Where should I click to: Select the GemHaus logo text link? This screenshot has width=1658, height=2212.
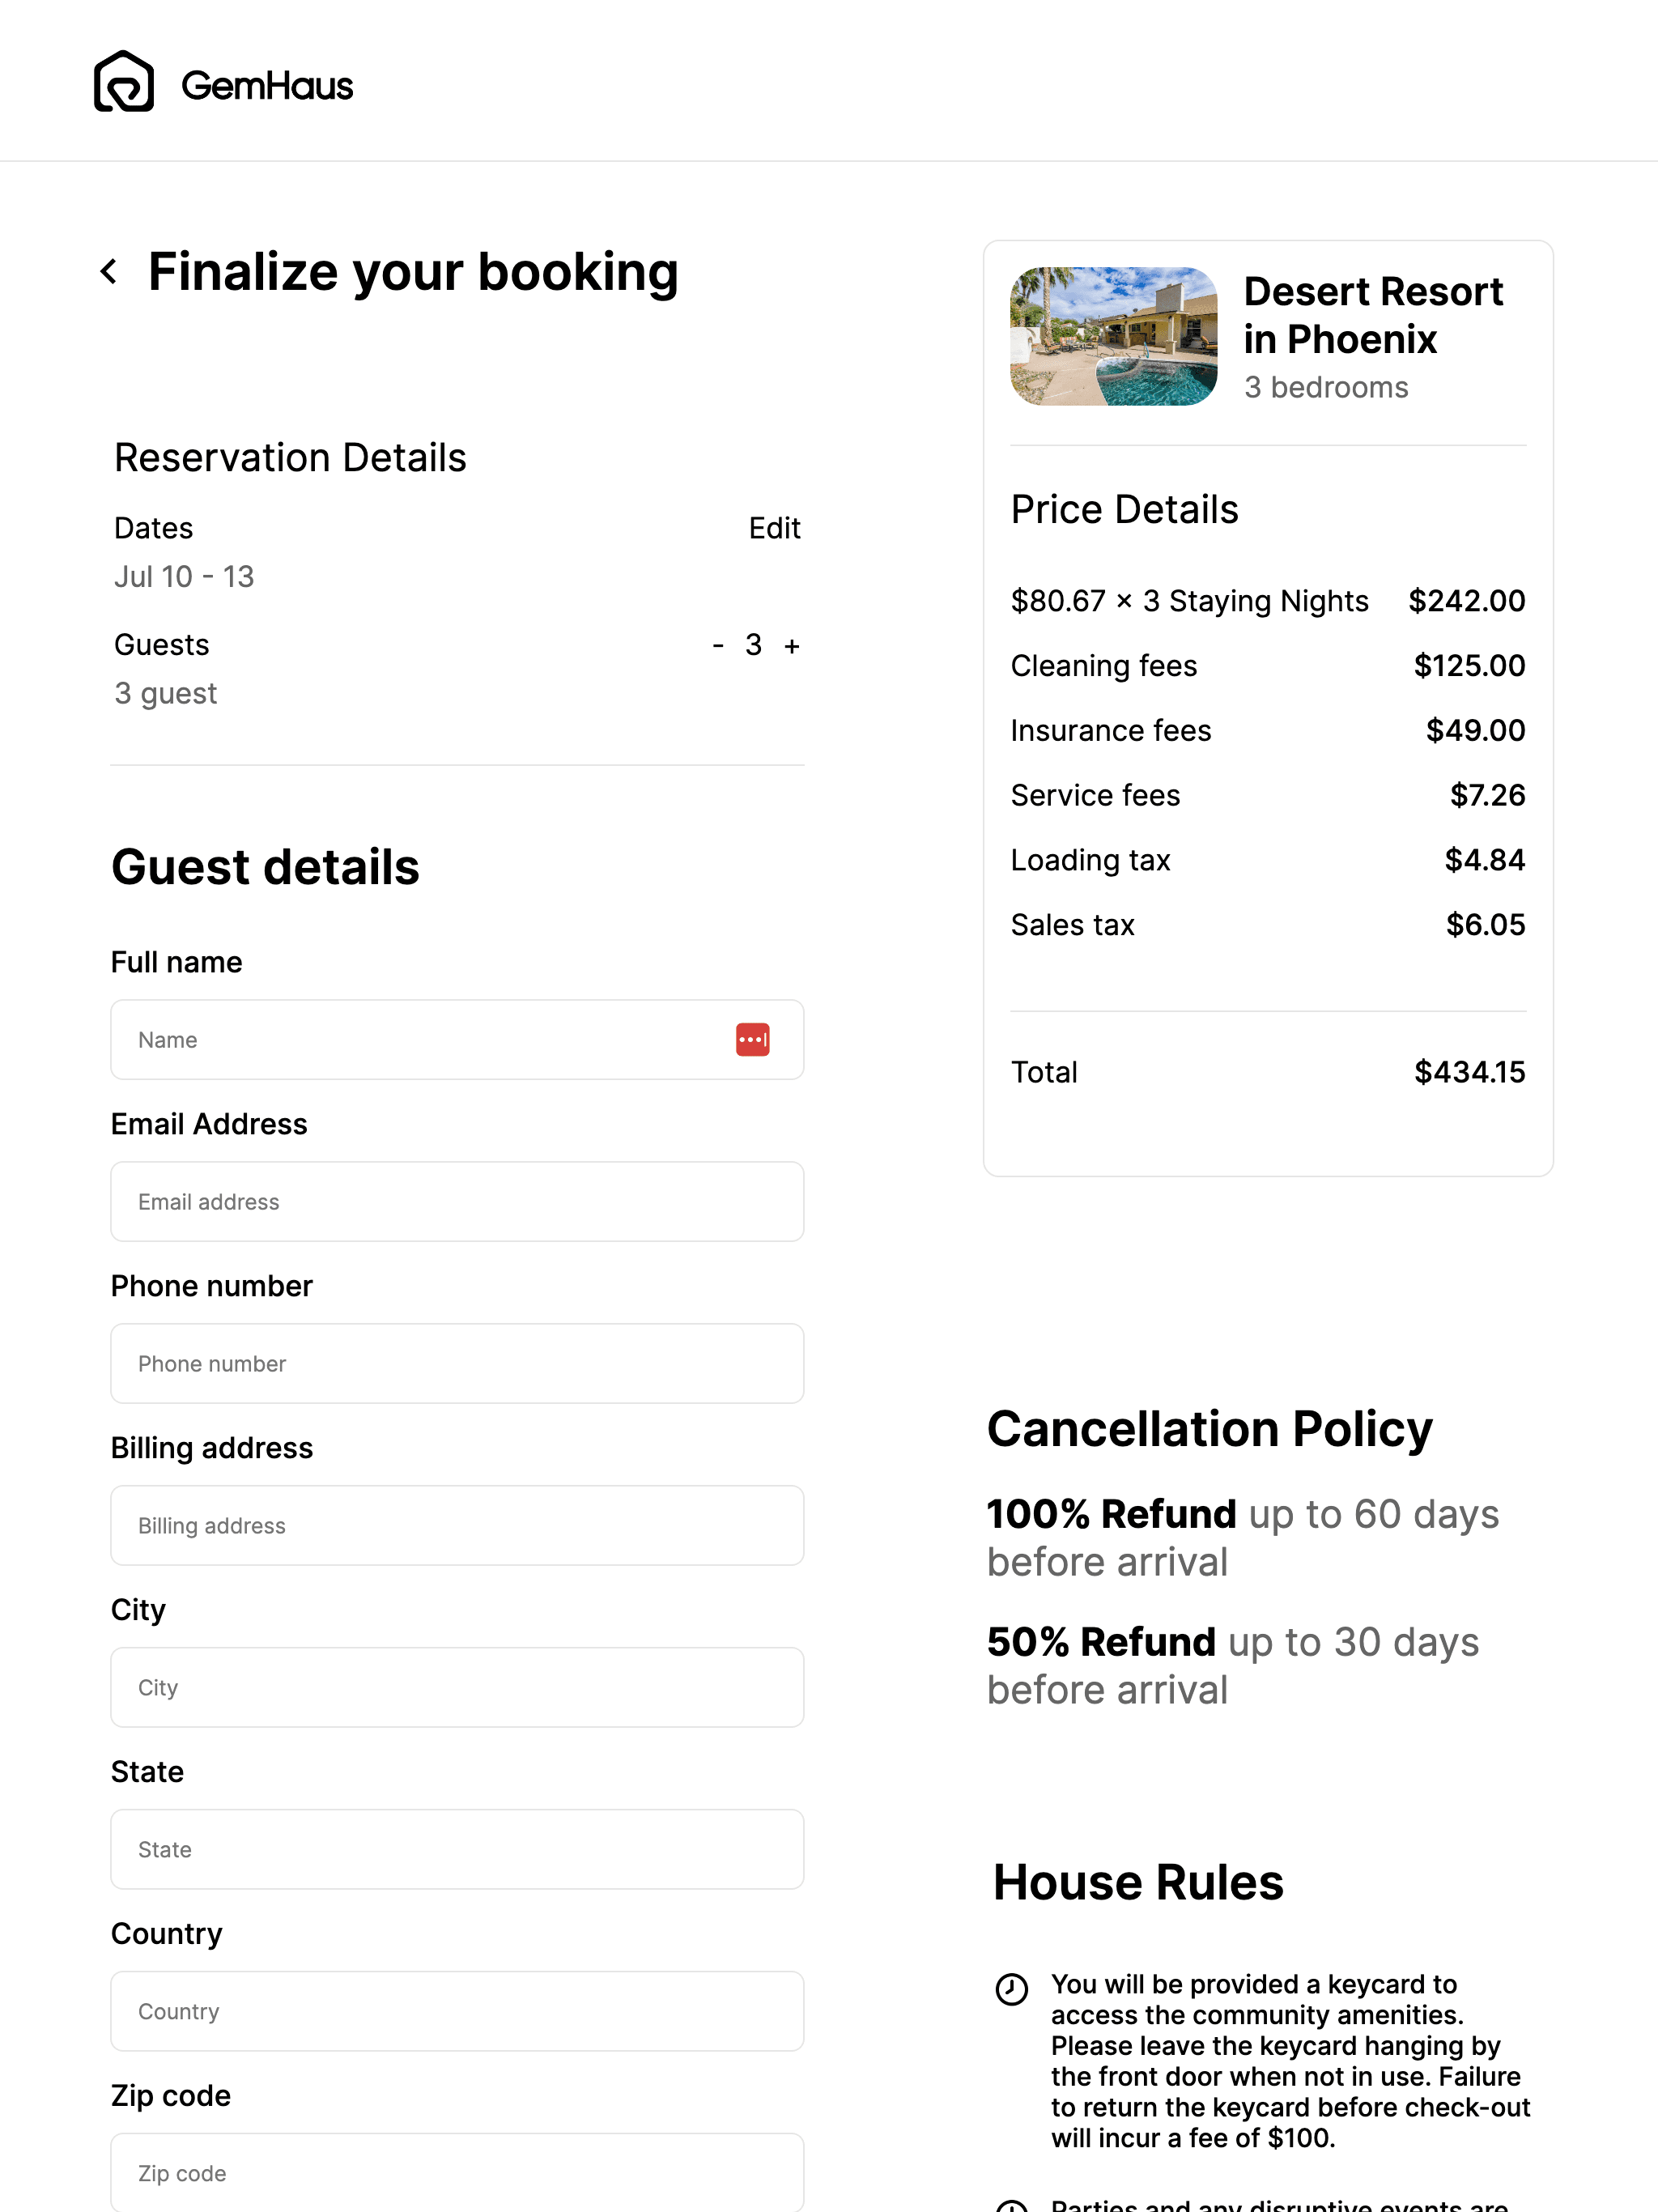pos(266,82)
